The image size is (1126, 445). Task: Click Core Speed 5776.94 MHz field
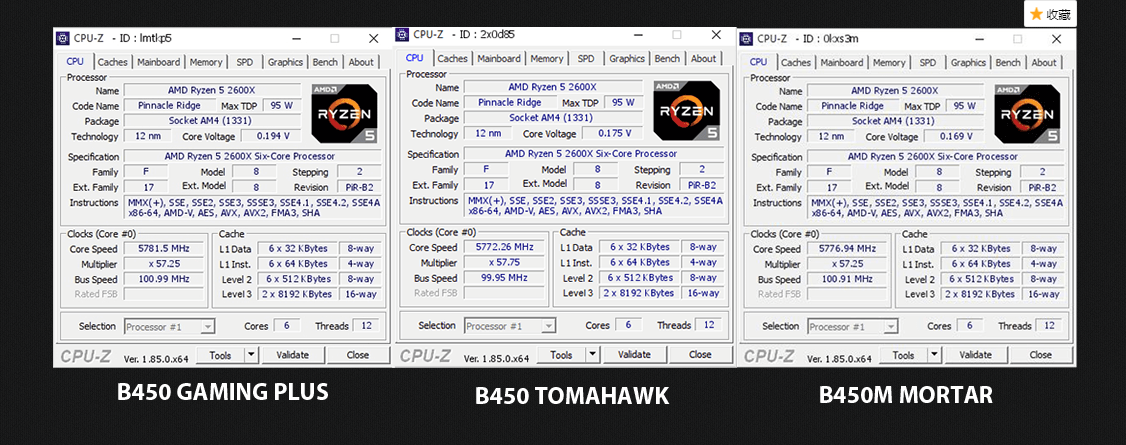[847, 249]
